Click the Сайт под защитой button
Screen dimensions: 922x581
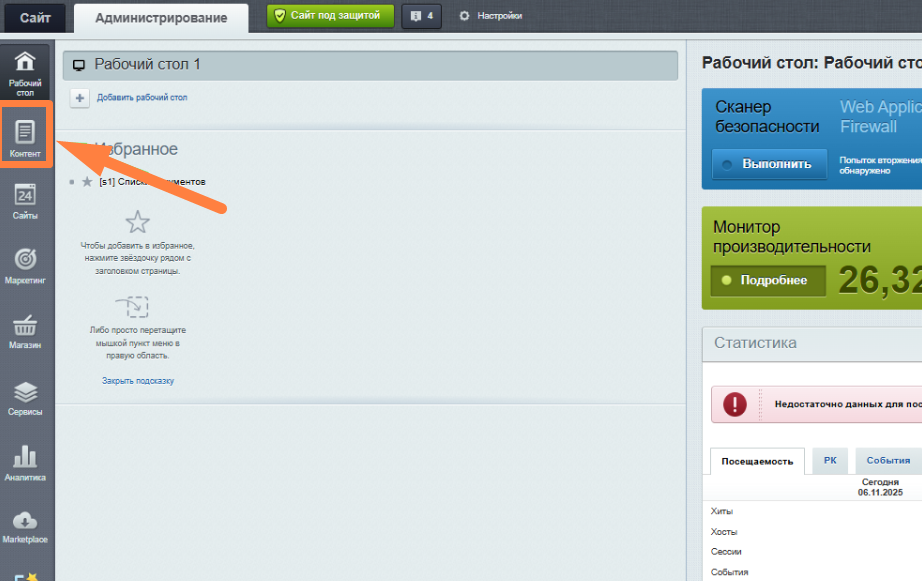330,16
